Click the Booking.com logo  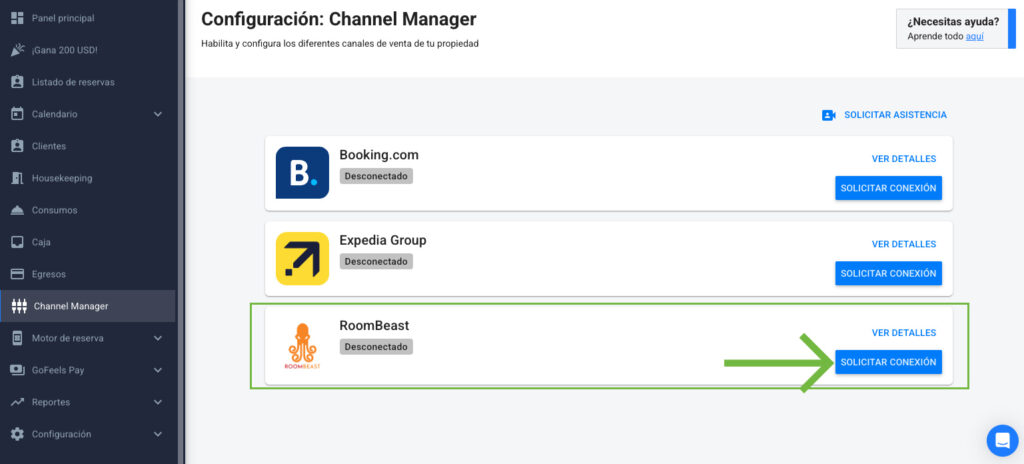pyautogui.click(x=302, y=173)
